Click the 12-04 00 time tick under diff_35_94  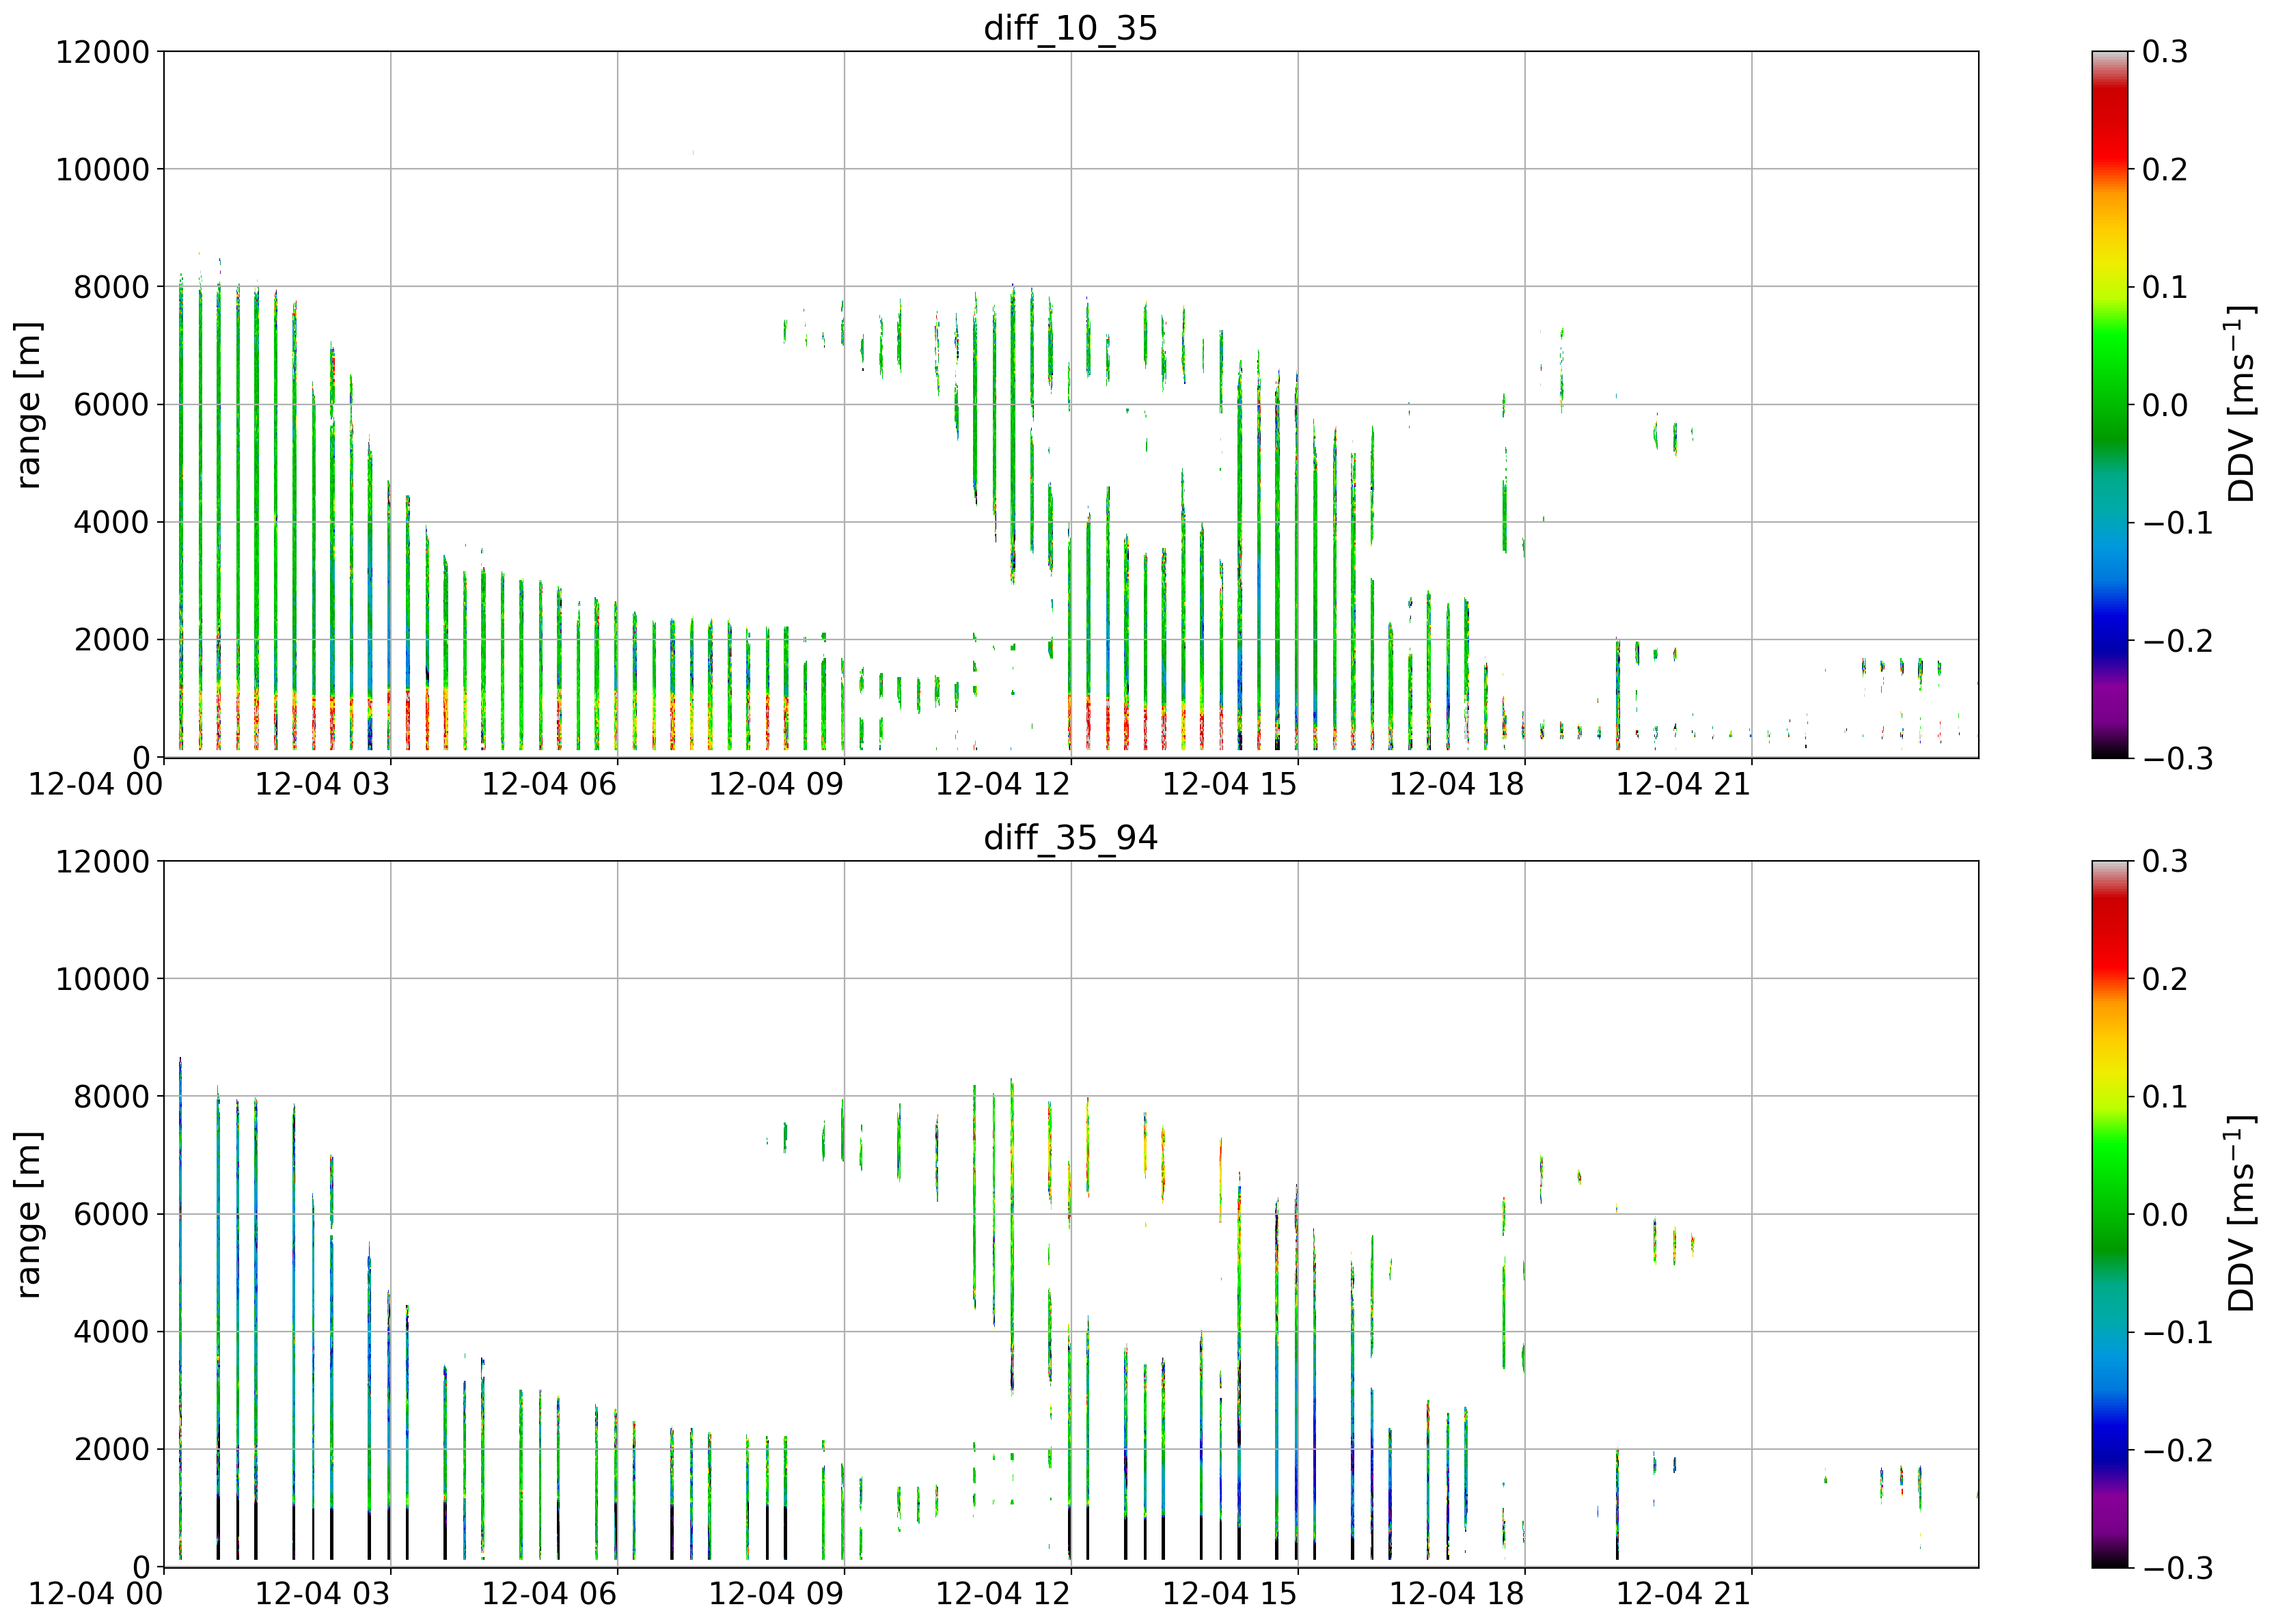tap(95, 1594)
